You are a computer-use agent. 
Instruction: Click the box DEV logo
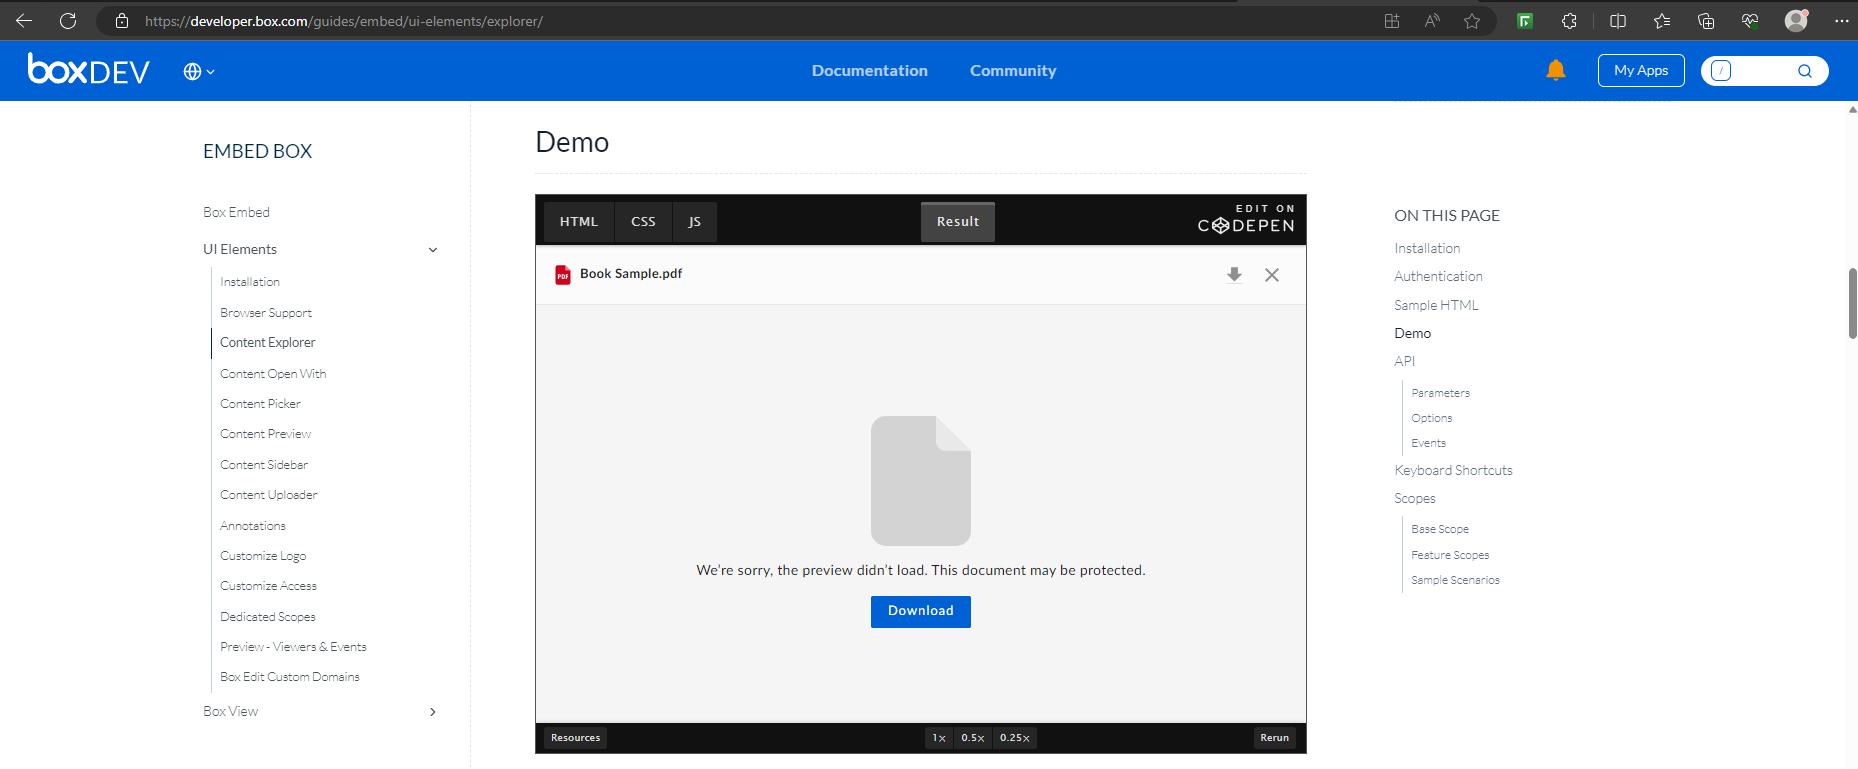tap(88, 69)
